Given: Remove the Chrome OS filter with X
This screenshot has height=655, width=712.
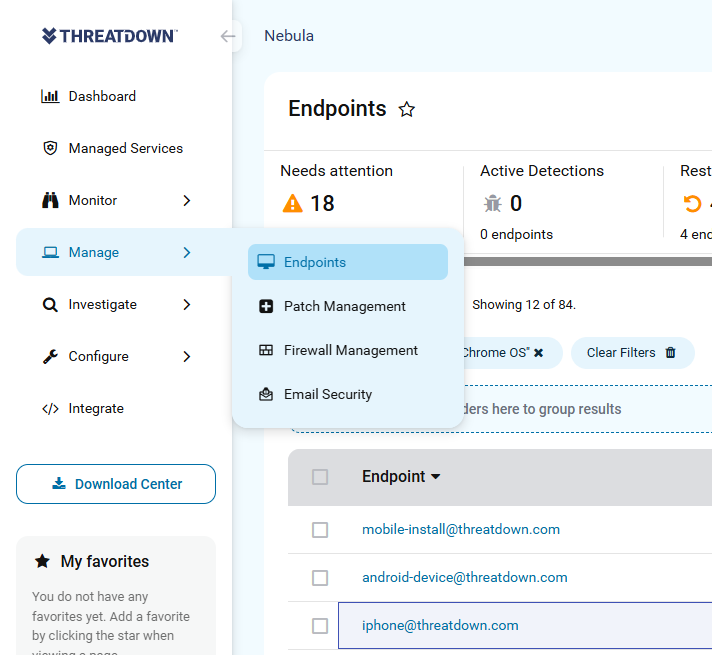Looking at the screenshot, I should click(x=539, y=352).
